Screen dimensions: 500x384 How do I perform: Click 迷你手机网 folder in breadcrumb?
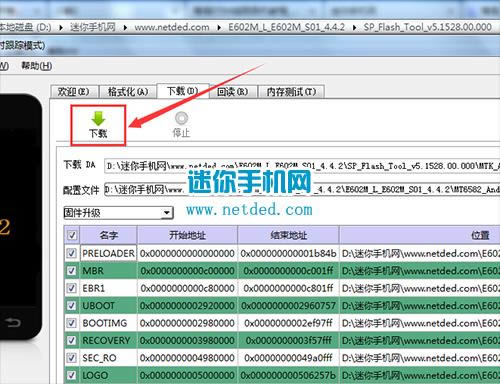93,27
